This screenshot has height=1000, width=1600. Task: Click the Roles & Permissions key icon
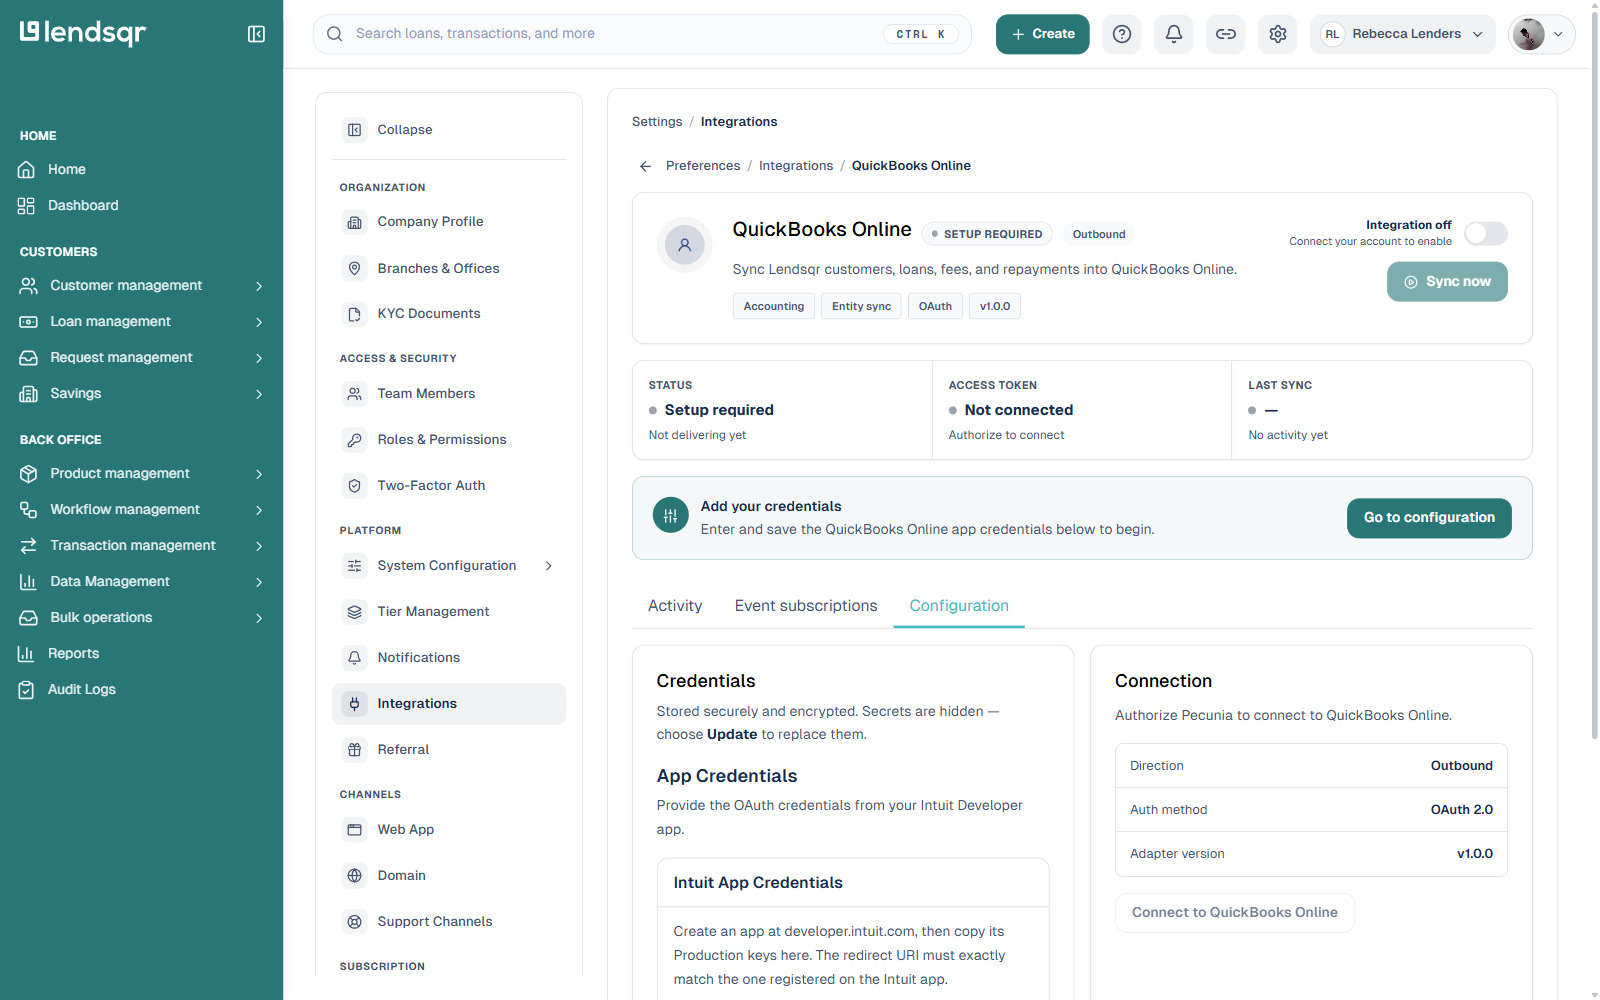[355, 440]
